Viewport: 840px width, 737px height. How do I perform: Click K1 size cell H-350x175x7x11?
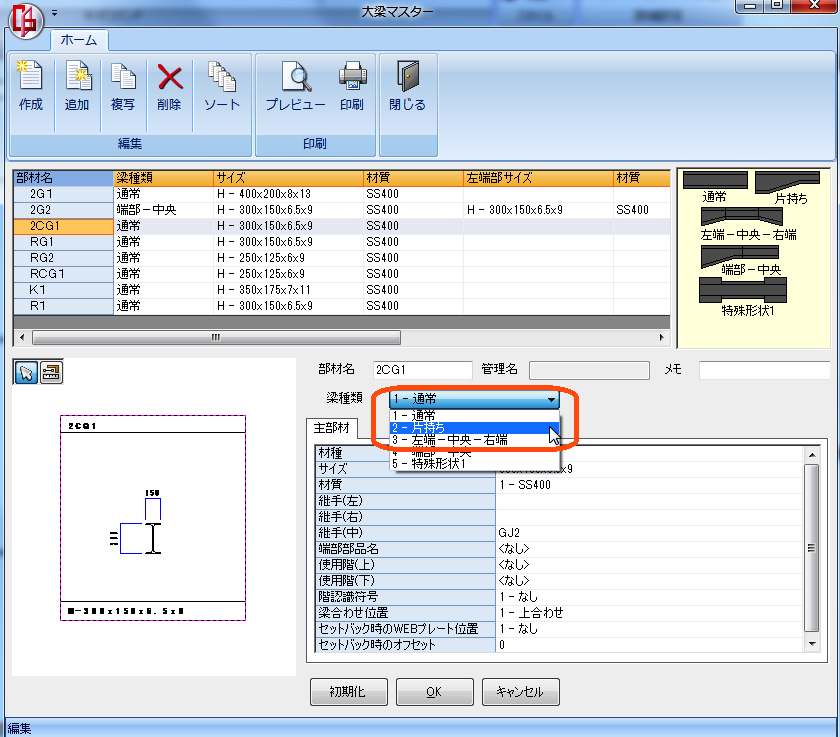pos(288,290)
